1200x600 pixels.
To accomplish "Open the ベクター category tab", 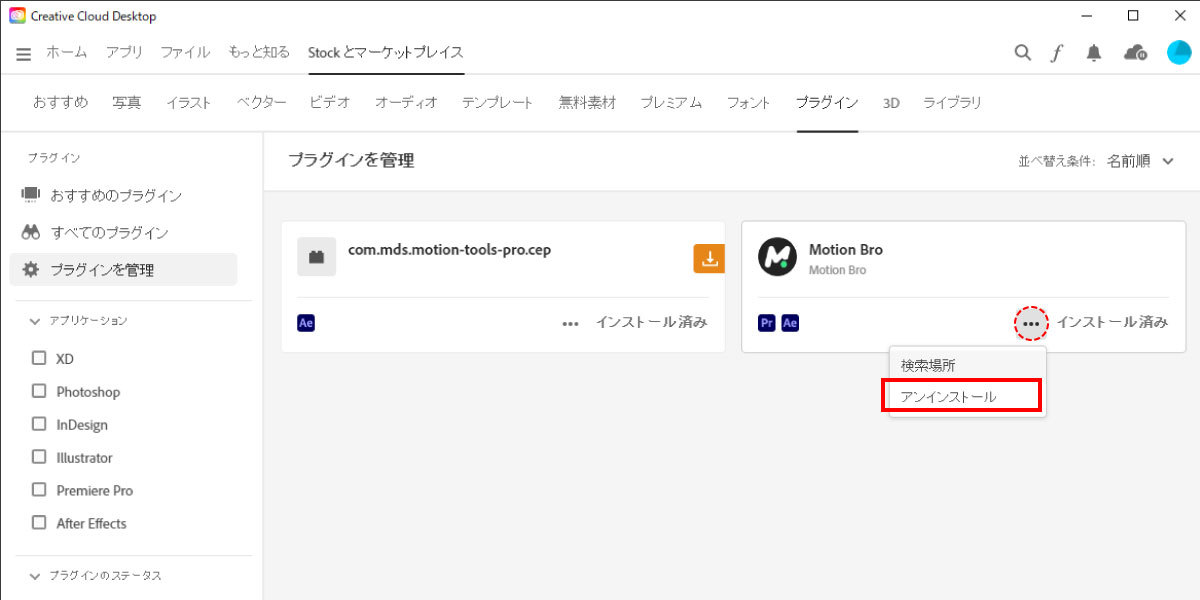I will [261, 102].
